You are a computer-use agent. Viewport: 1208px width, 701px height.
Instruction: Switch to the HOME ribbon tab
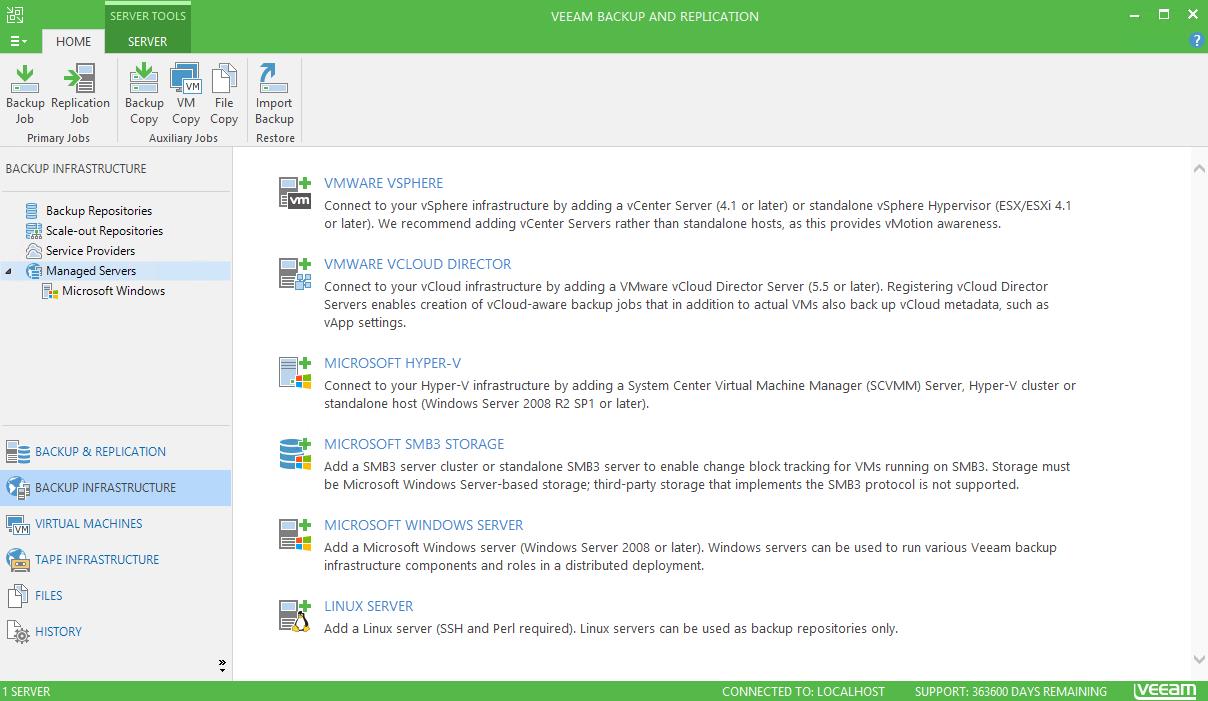(73, 42)
